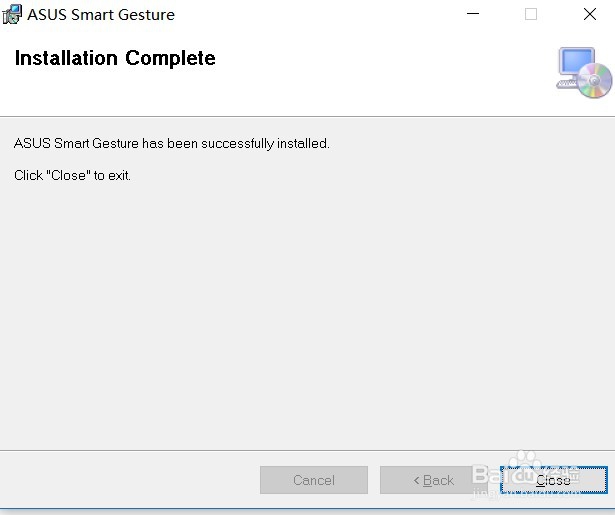Click the disabled maximize window button
The image size is (615, 515).
[531, 14]
